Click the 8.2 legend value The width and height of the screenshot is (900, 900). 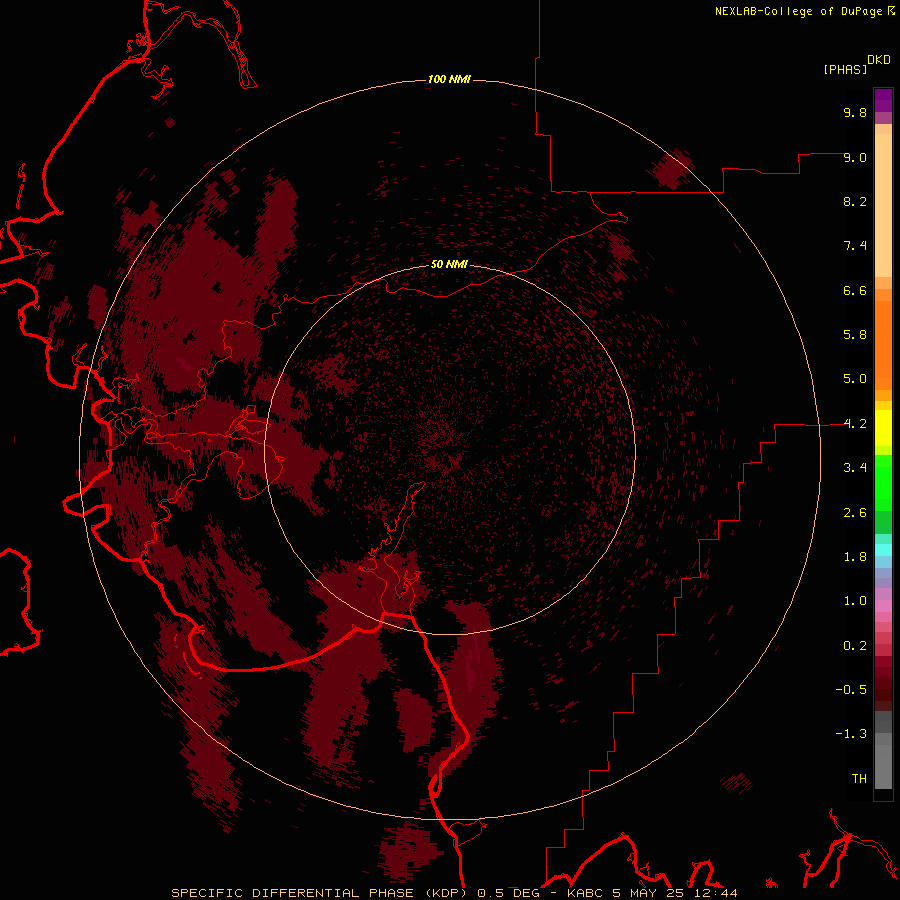(855, 201)
